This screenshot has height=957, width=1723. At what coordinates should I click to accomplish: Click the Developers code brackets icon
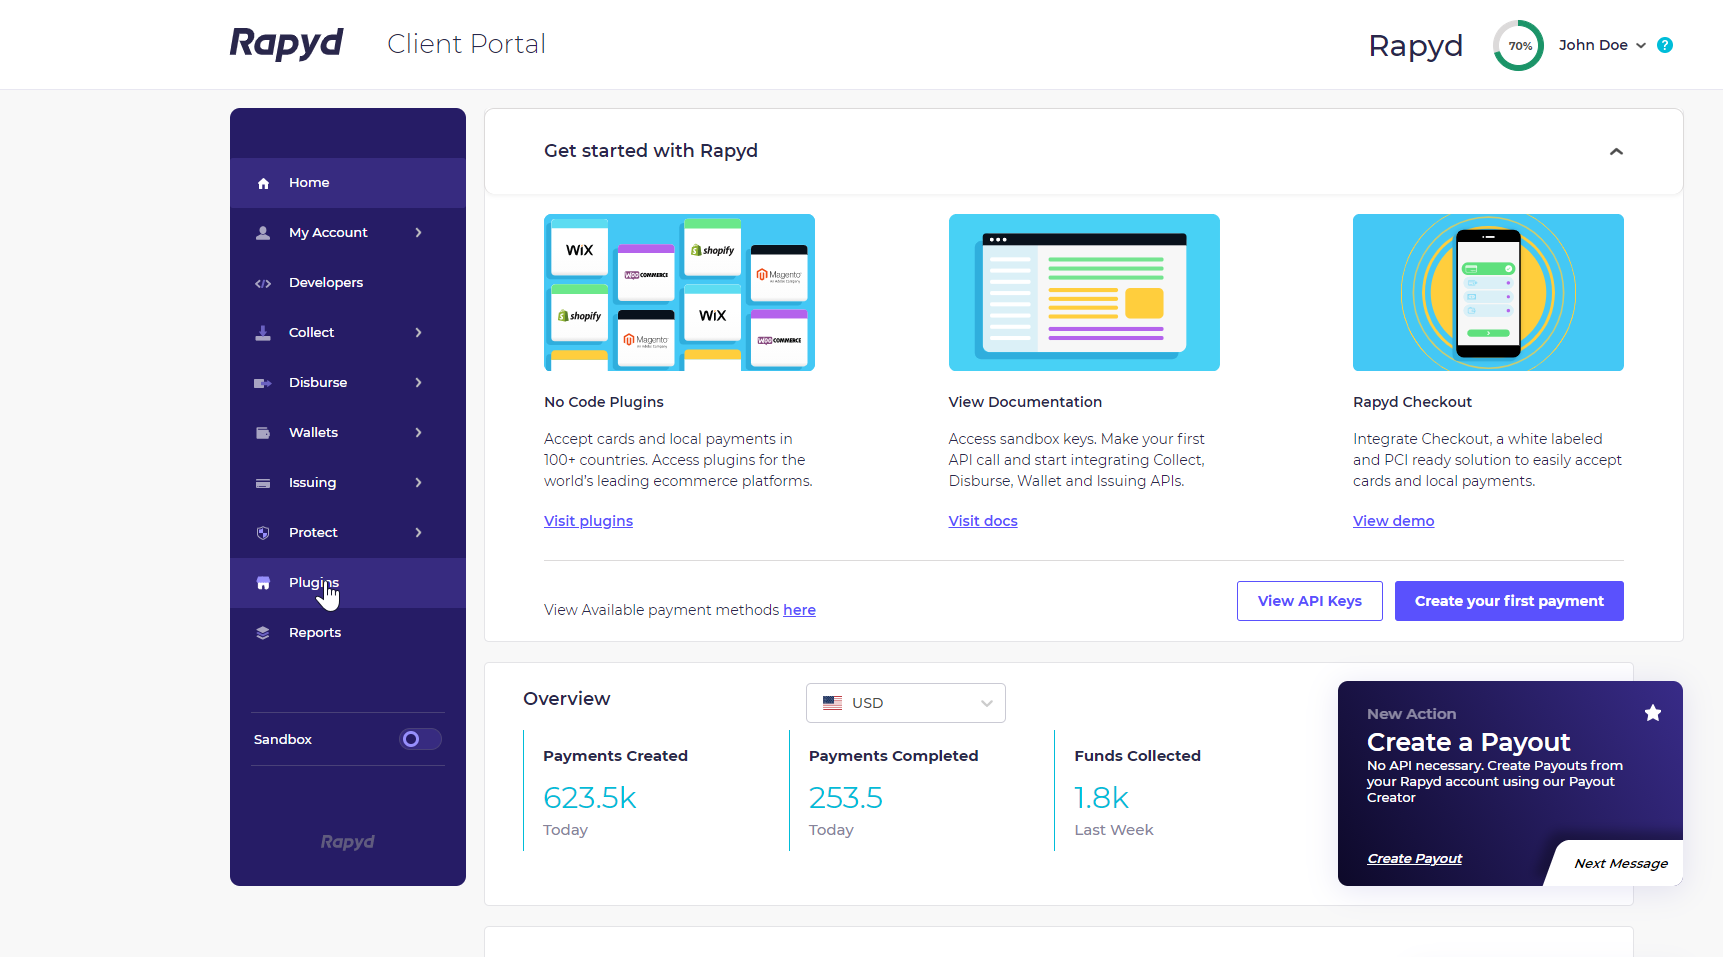coord(263,283)
